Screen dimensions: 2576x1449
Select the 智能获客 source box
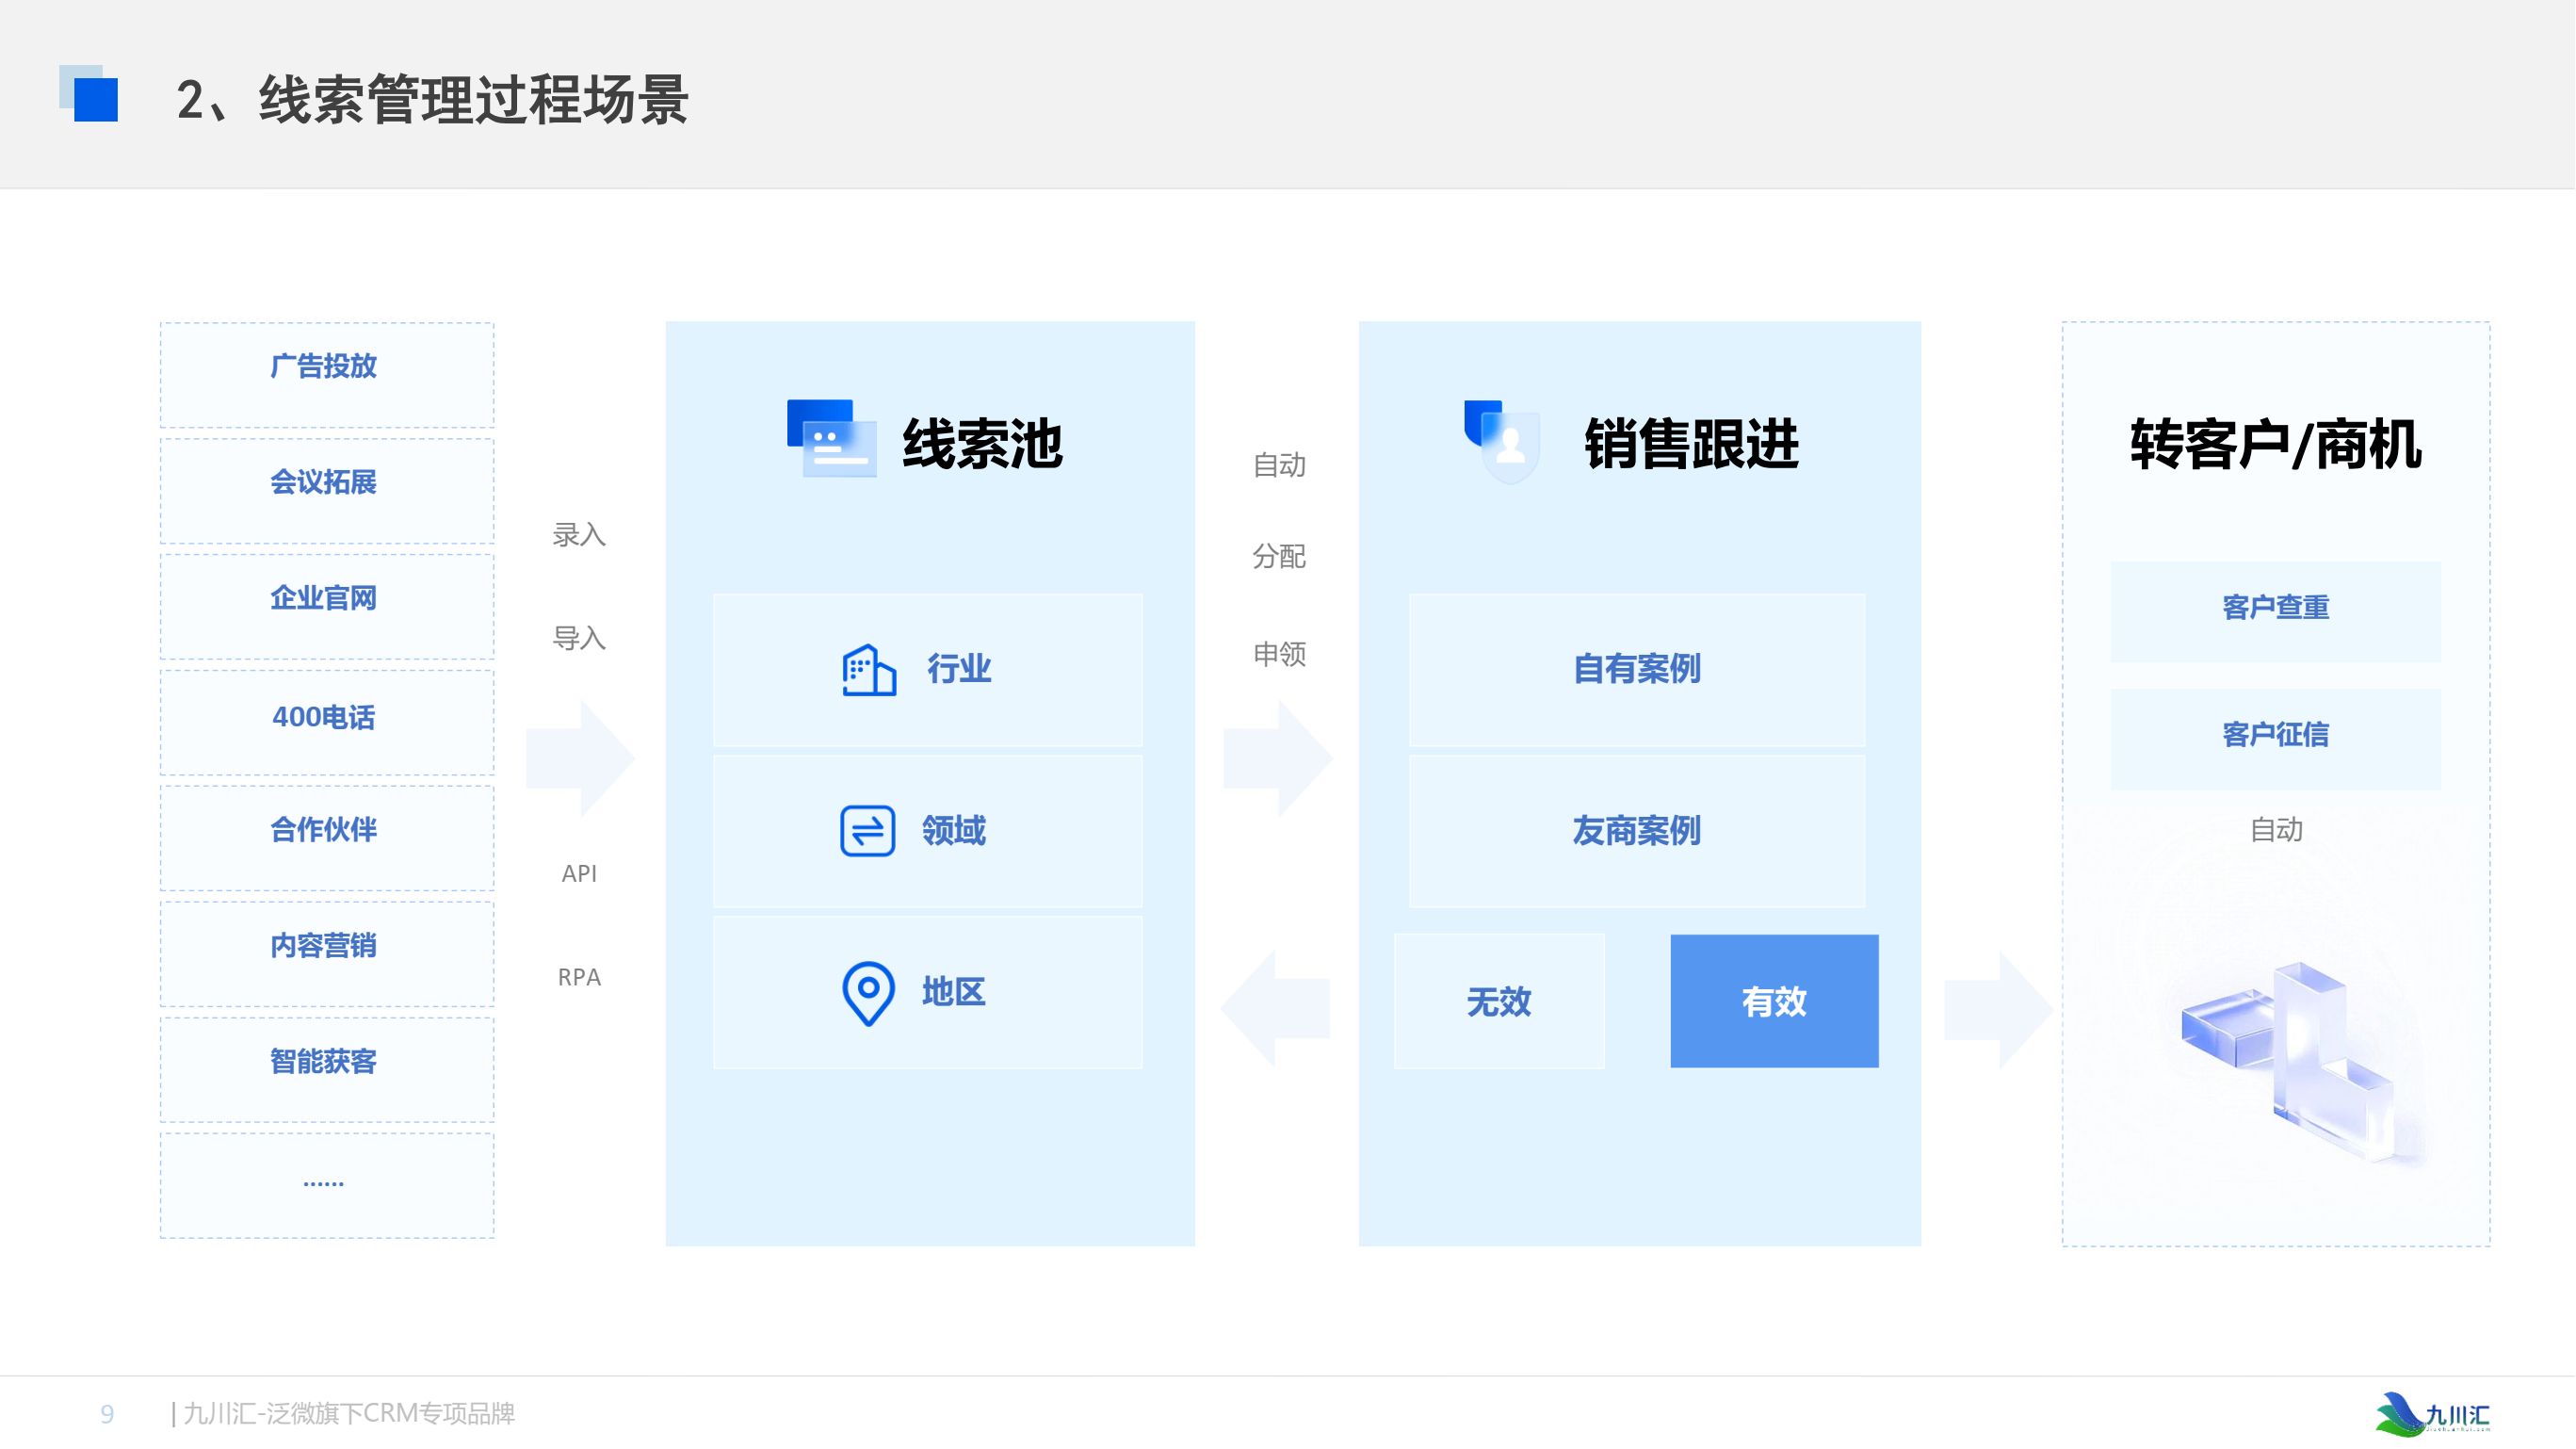point(327,1070)
